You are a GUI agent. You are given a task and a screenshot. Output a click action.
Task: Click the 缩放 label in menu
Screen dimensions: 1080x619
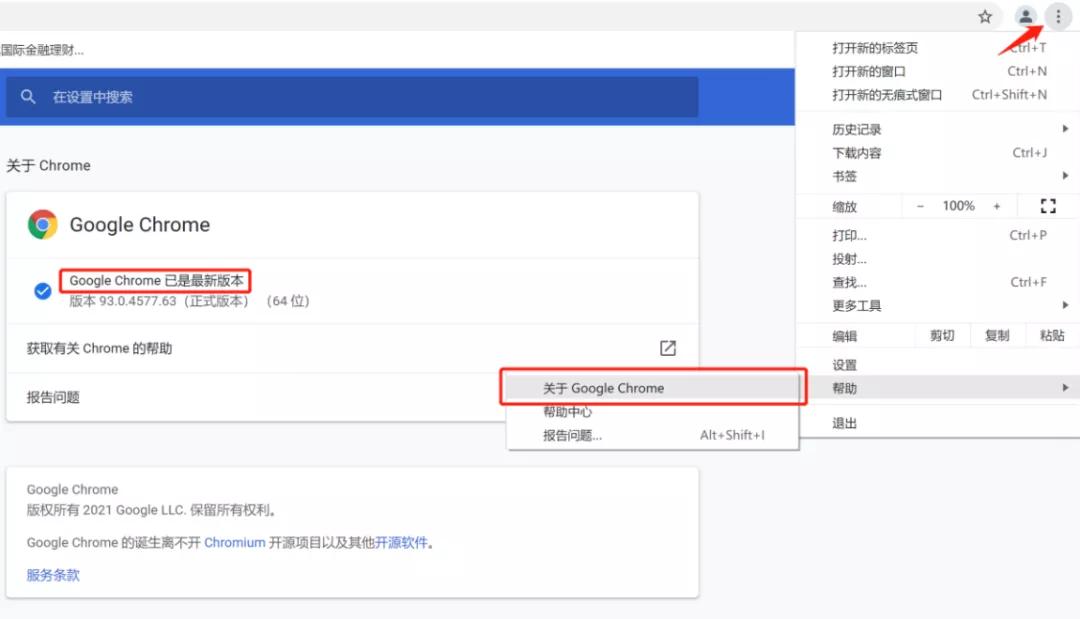pyautogui.click(x=844, y=207)
